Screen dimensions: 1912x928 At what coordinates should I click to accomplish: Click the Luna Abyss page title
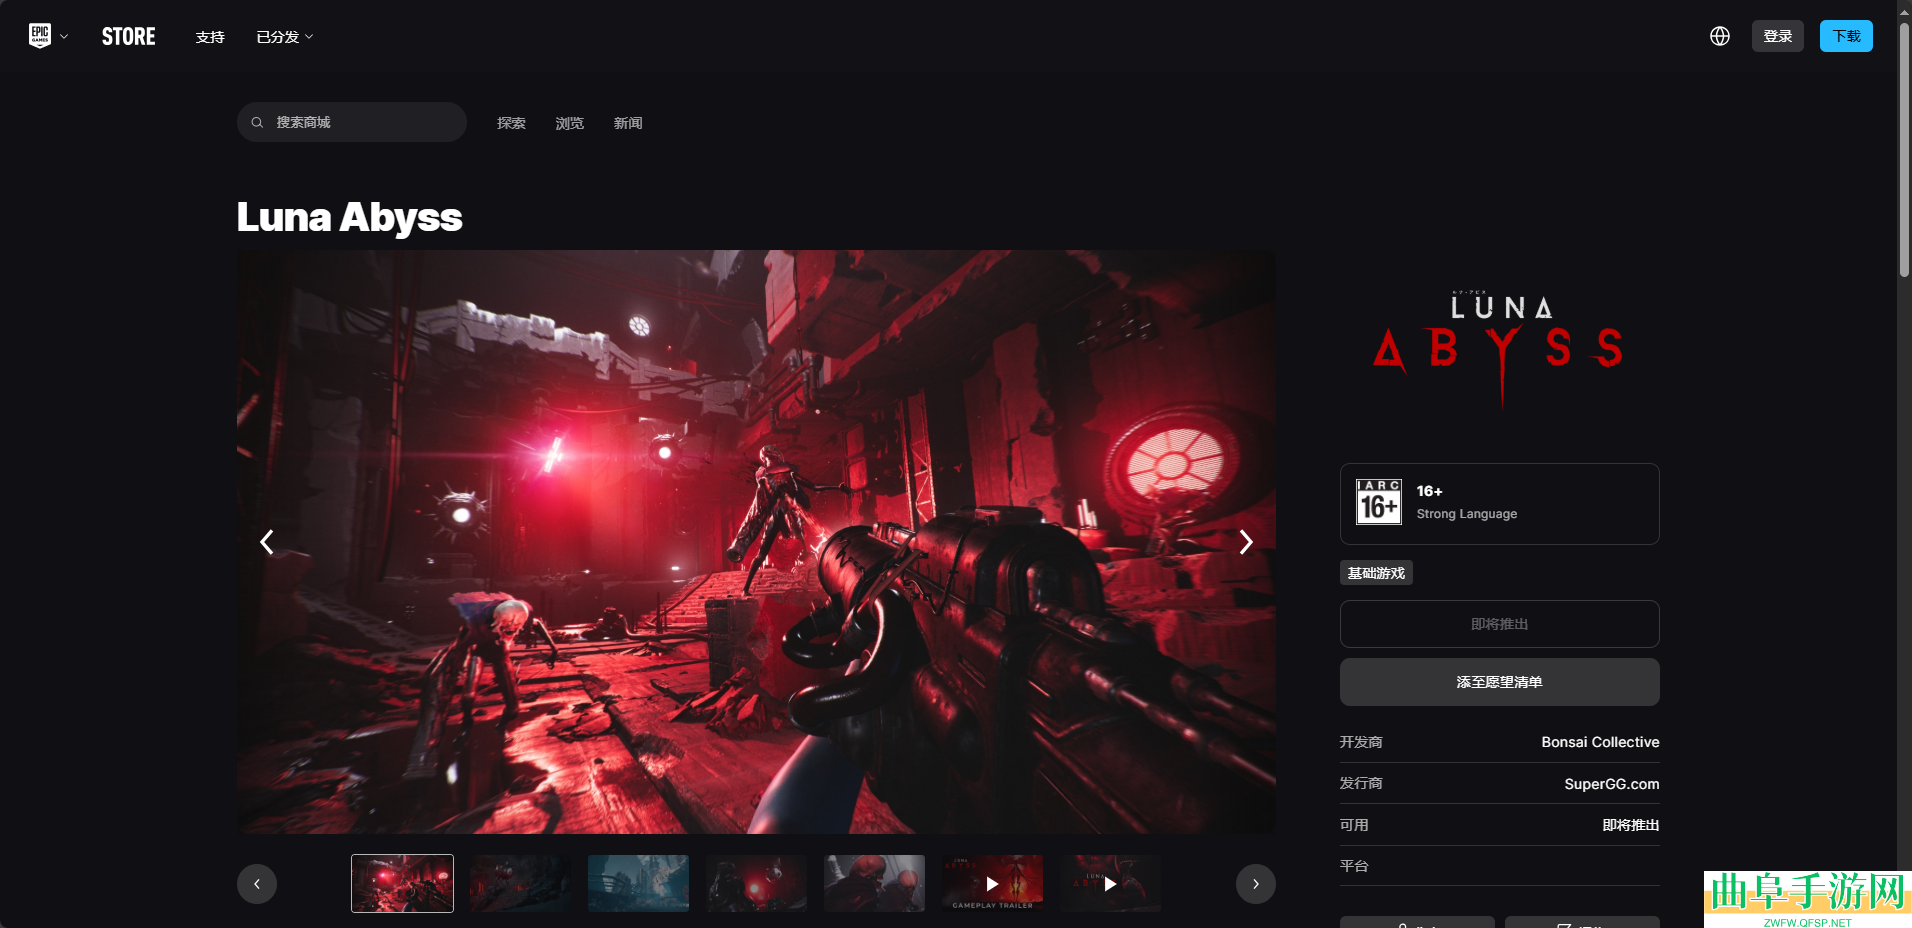coord(350,217)
